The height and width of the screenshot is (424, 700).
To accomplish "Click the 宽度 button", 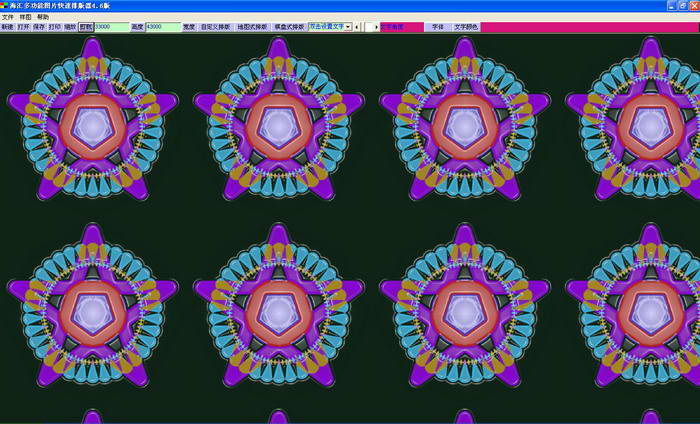I will (x=189, y=27).
